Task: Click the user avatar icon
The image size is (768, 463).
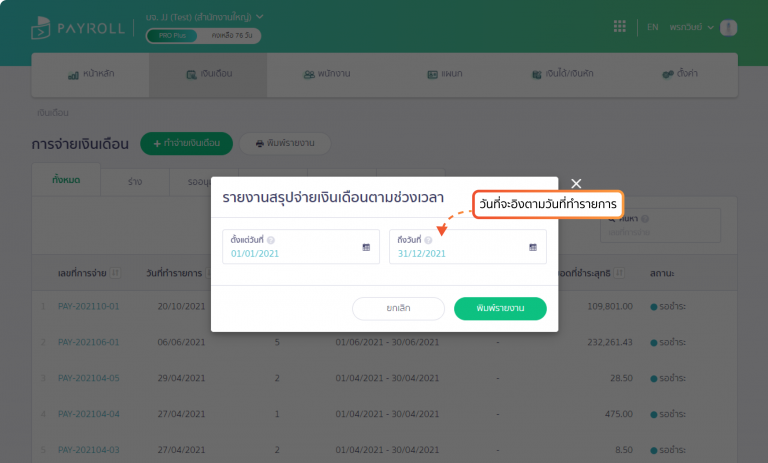Action: 728,27
